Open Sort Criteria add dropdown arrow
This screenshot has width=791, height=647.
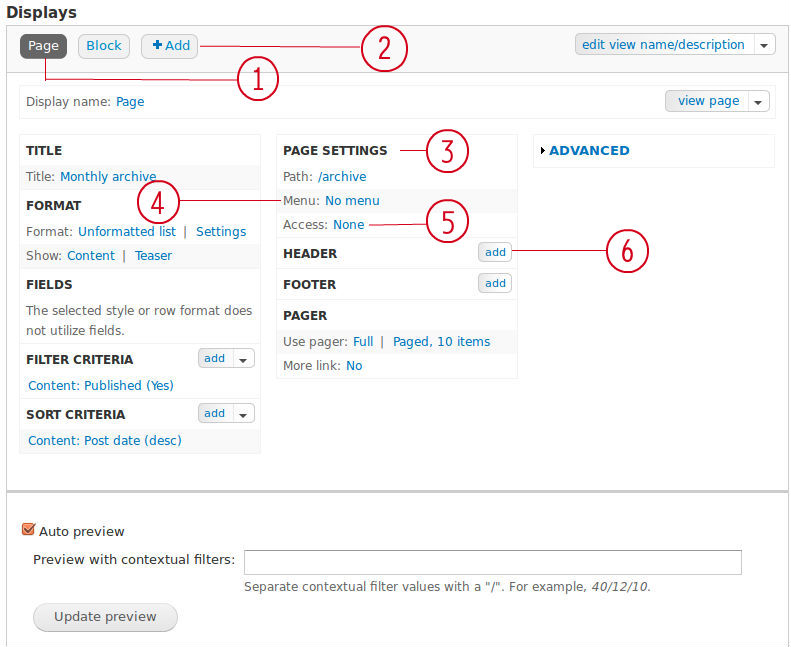point(243,414)
